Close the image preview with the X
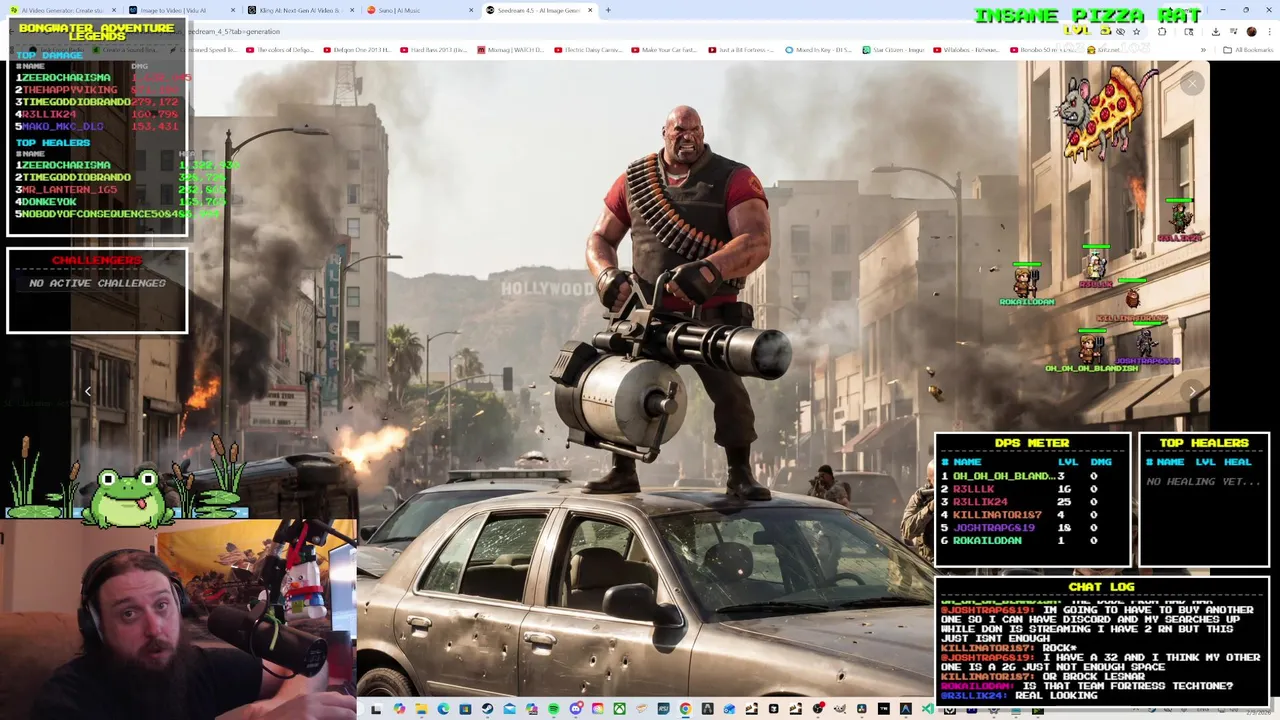The image size is (1280, 720). click(1191, 84)
